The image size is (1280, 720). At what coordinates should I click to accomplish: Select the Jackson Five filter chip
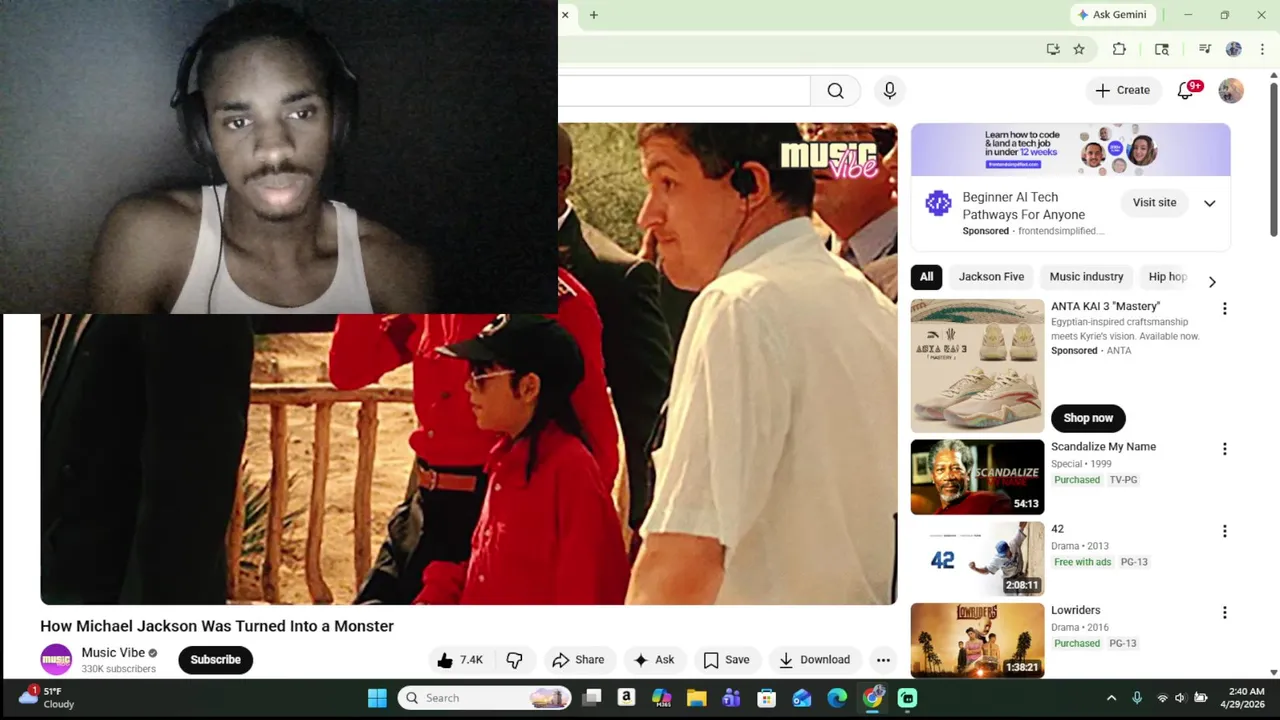(991, 277)
